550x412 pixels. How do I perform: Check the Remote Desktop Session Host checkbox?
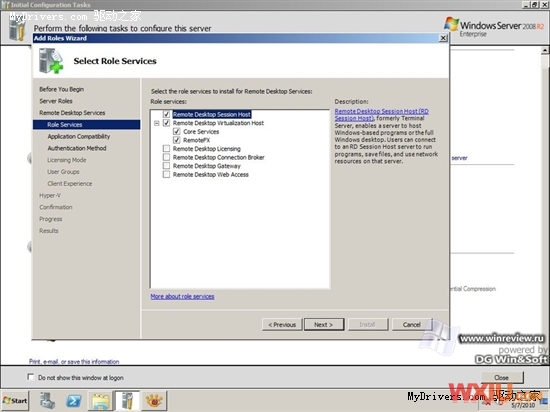point(167,114)
